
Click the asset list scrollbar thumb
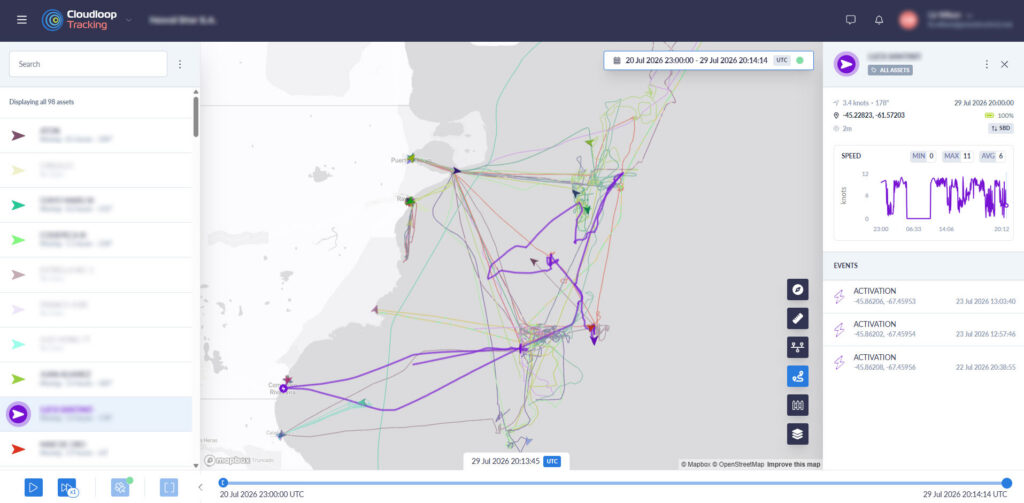point(196,116)
